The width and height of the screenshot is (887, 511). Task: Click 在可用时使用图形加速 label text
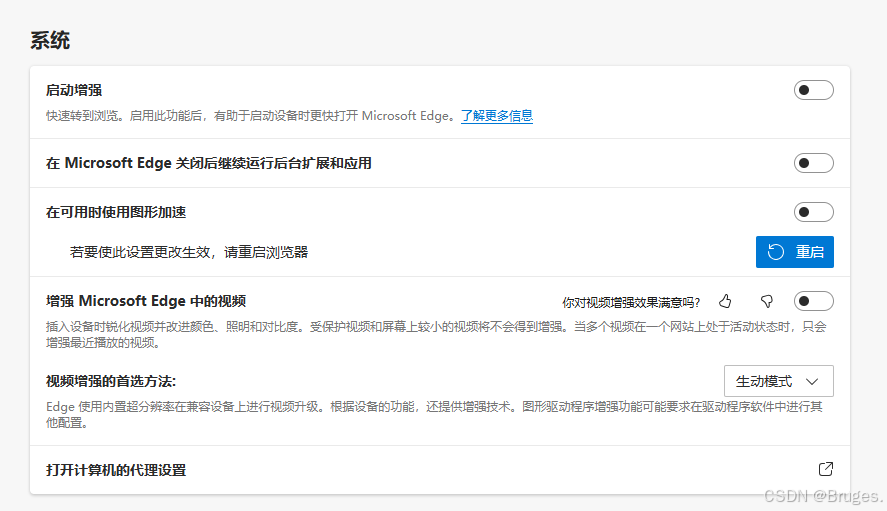(x=116, y=212)
